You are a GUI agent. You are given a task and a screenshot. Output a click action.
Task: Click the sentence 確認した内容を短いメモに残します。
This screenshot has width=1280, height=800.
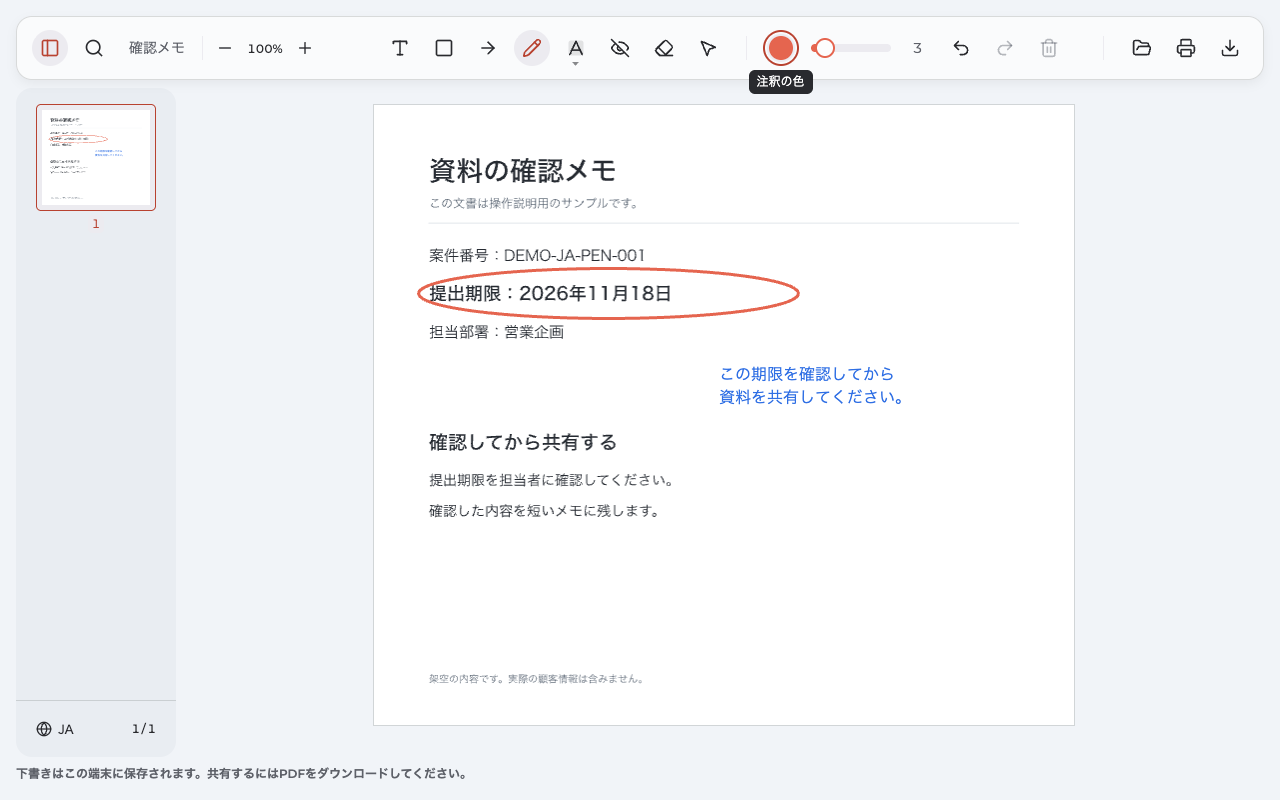click(545, 511)
